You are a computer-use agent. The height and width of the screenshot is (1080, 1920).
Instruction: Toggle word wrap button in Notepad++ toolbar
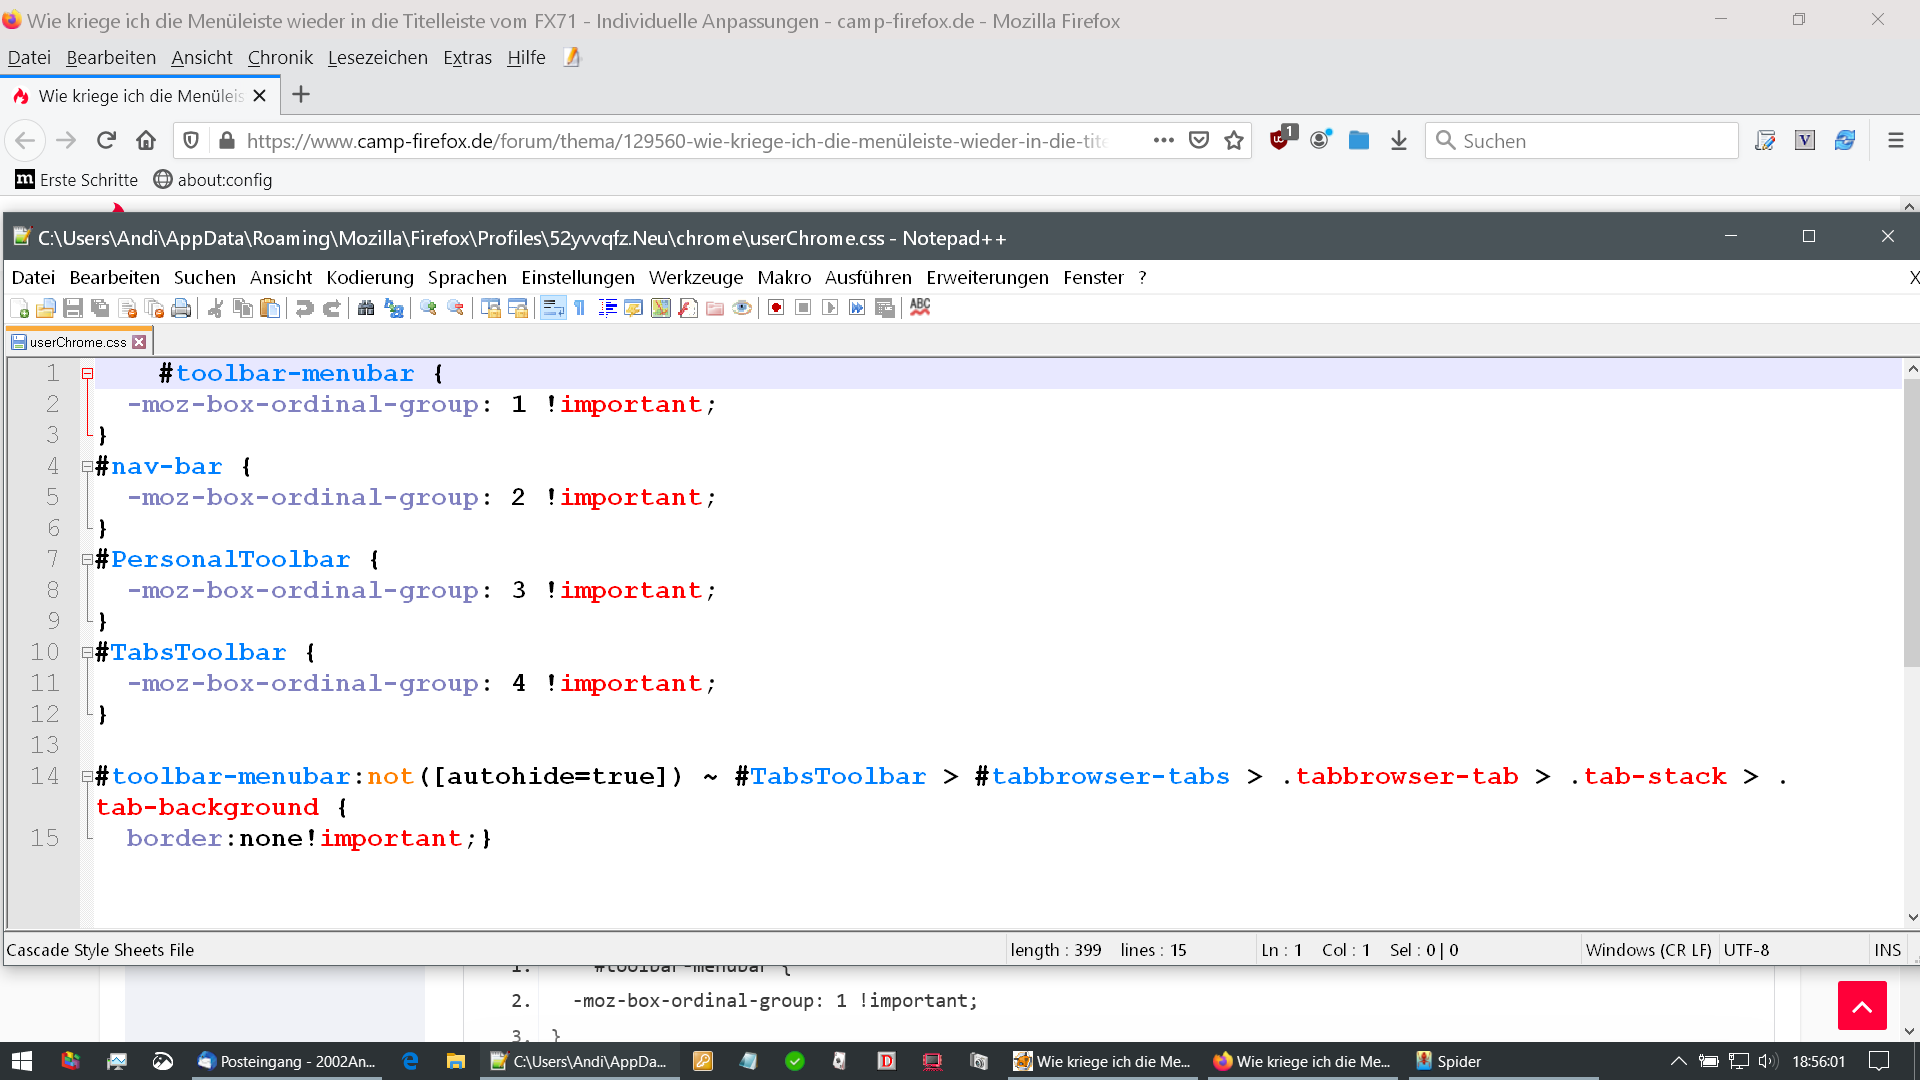coord(553,308)
